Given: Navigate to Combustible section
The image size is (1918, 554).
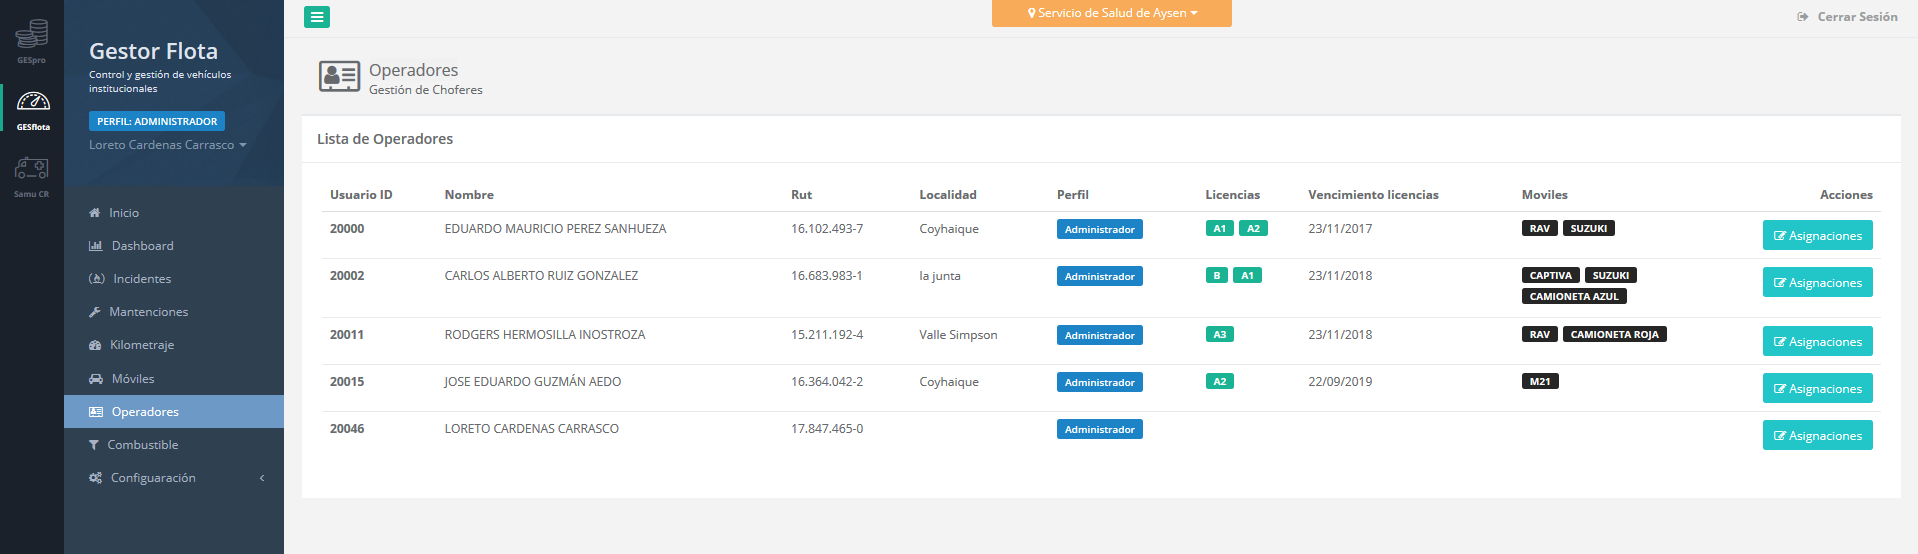Looking at the screenshot, I should [x=142, y=445].
